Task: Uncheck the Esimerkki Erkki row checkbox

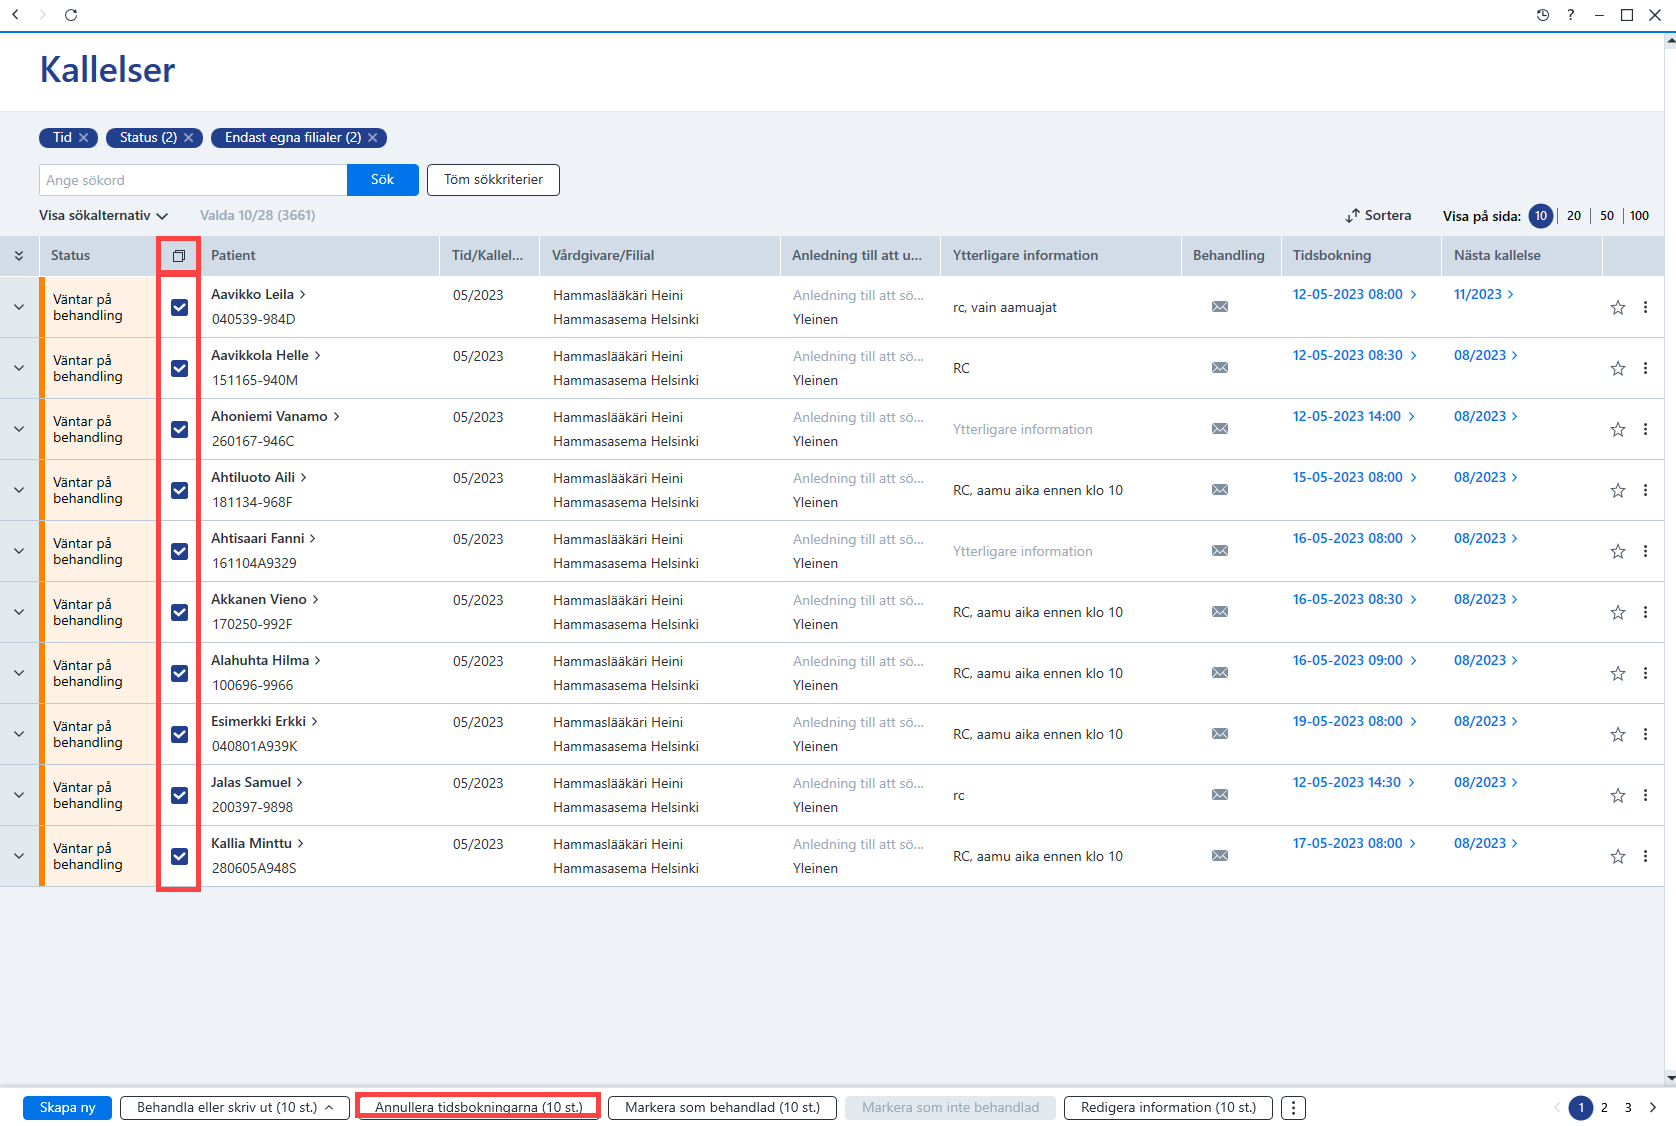Action: (179, 735)
